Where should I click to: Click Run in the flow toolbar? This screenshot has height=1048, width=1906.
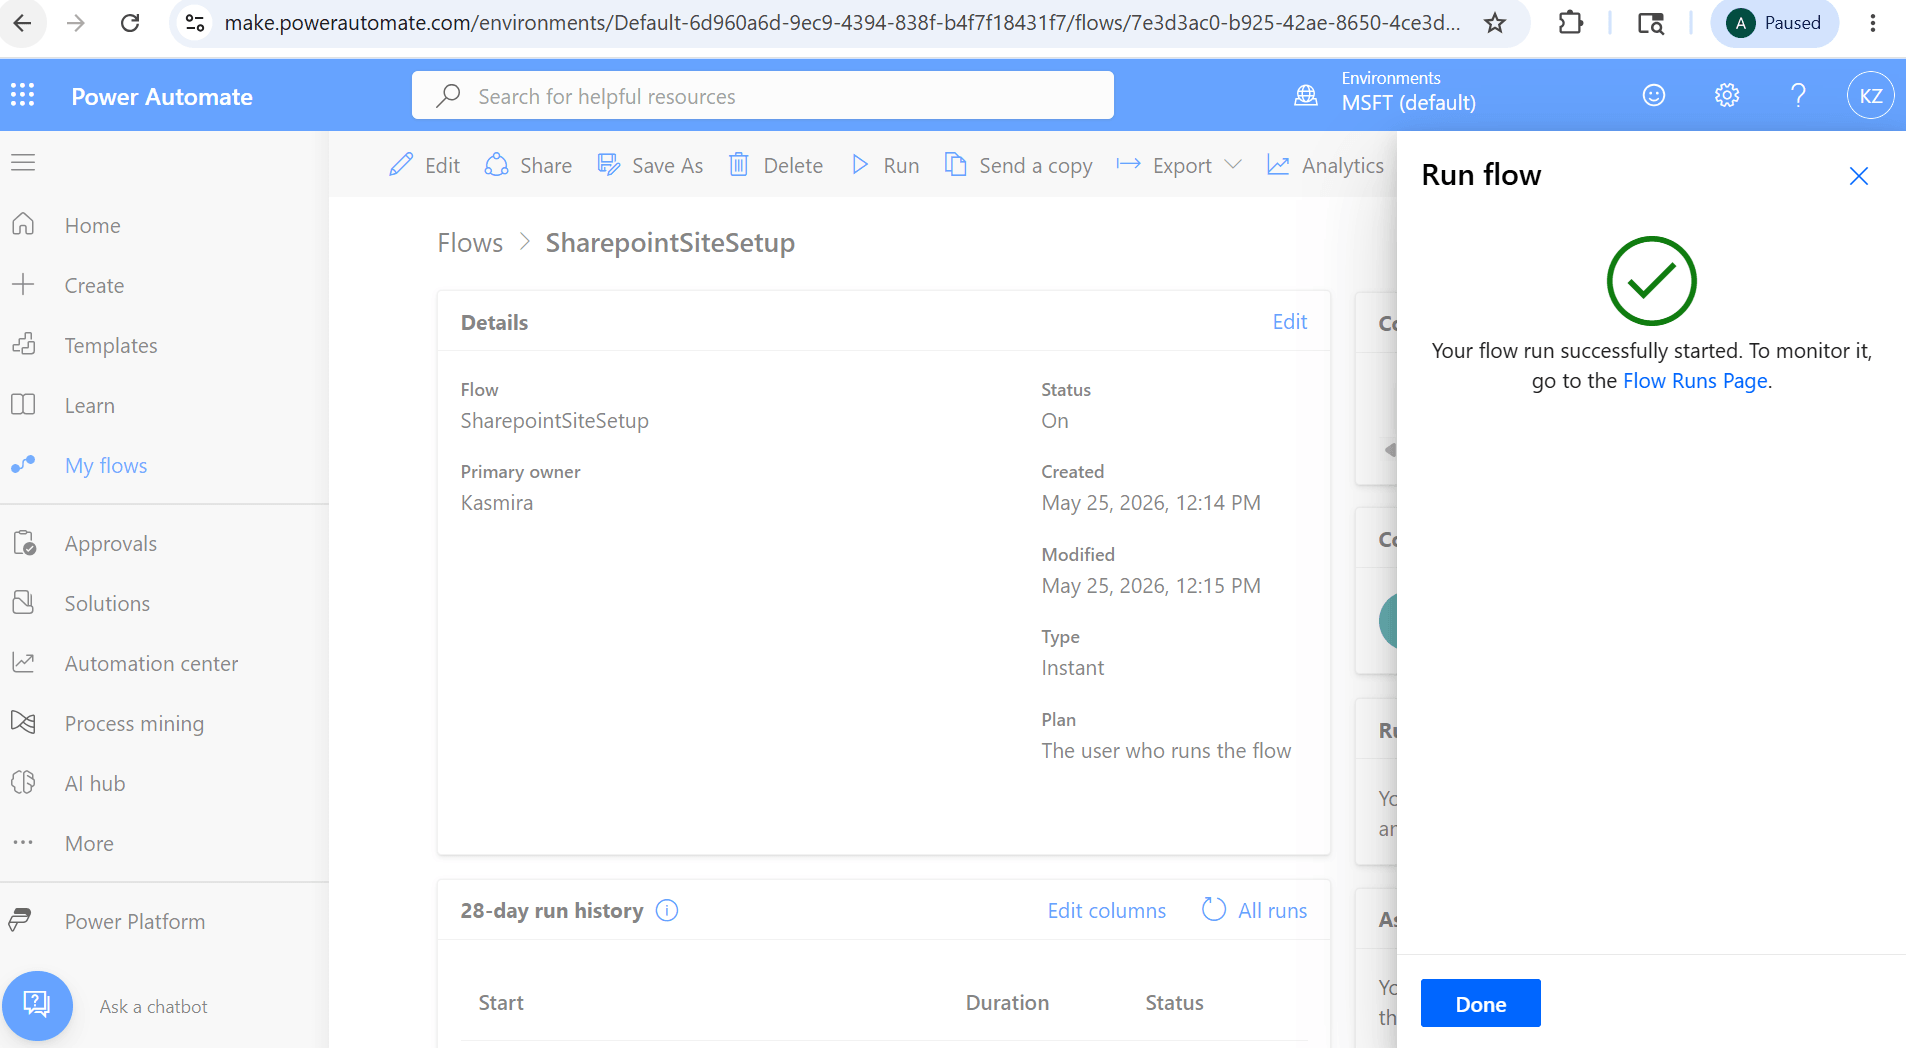[884, 165]
